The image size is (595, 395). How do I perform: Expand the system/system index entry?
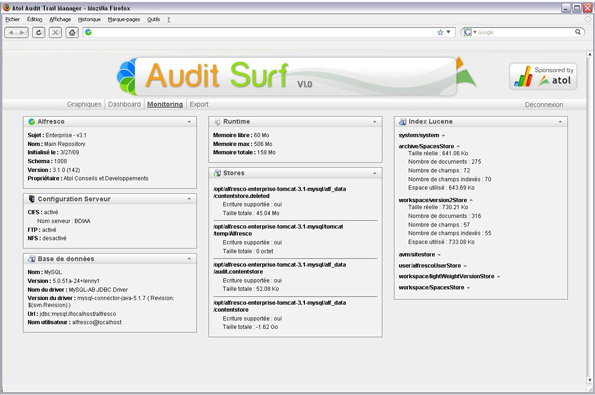click(443, 135)
